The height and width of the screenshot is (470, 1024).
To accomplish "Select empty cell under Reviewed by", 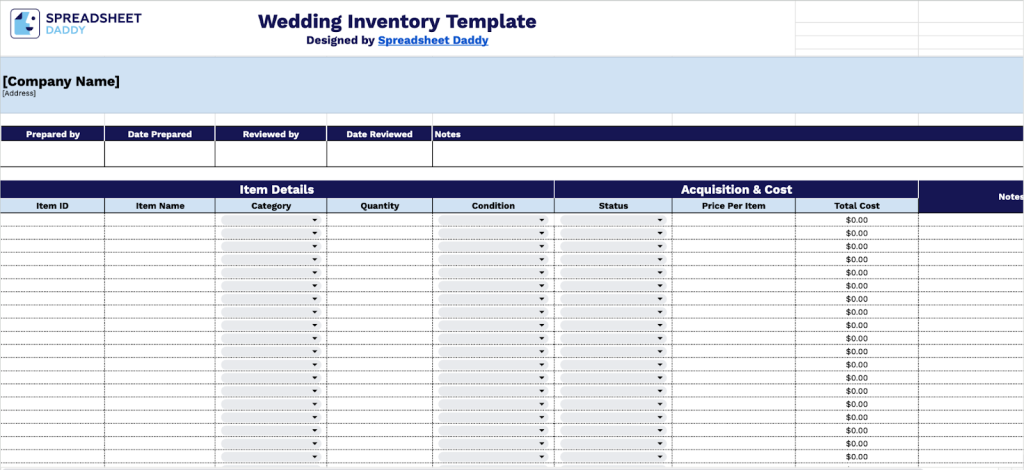I will (x=270, y=154).
